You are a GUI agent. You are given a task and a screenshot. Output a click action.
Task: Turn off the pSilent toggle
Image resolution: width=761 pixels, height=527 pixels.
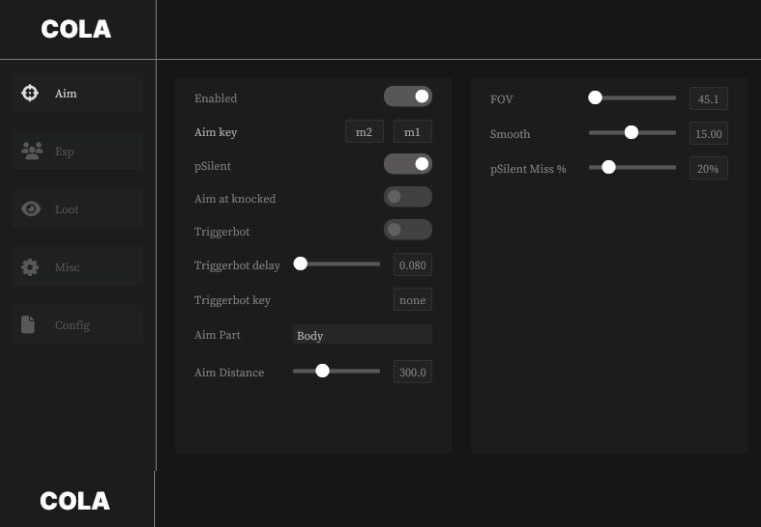tap(408, 164)
